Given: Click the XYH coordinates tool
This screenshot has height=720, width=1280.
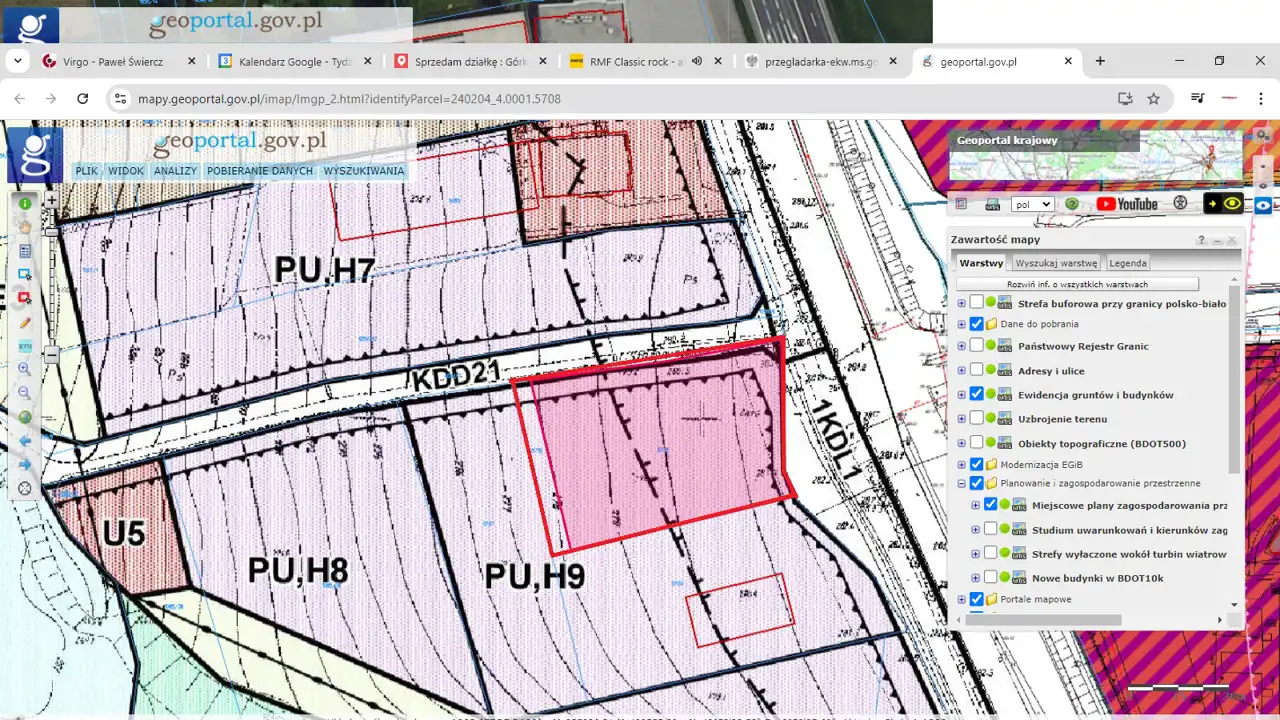Looking at the screenshot, I should point(25,346).
